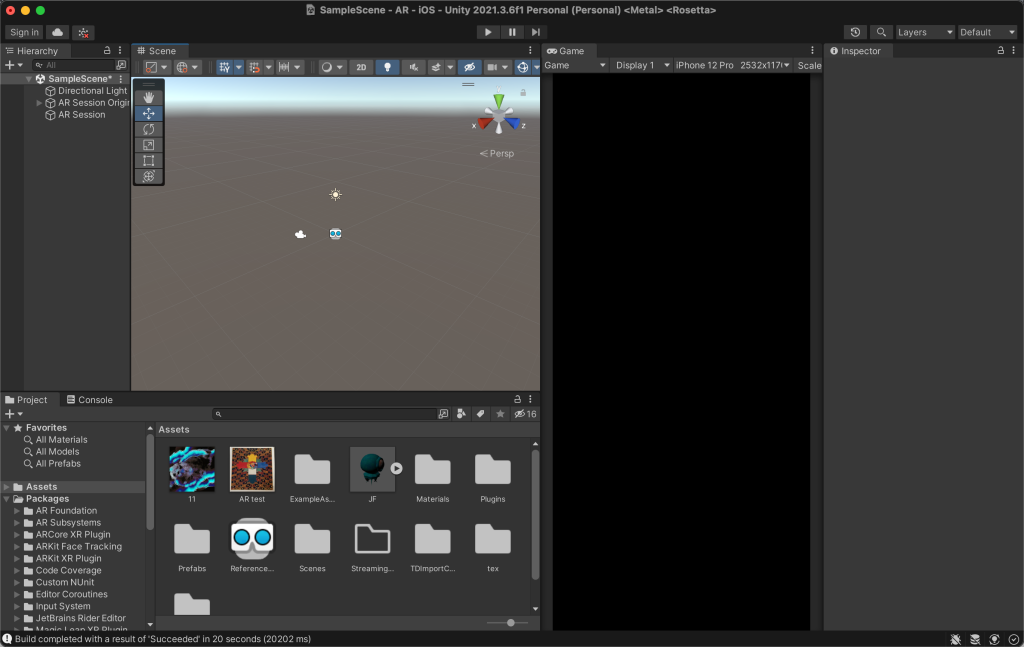Open undo history in top toolbar
1024x647 pixels.
855,32
